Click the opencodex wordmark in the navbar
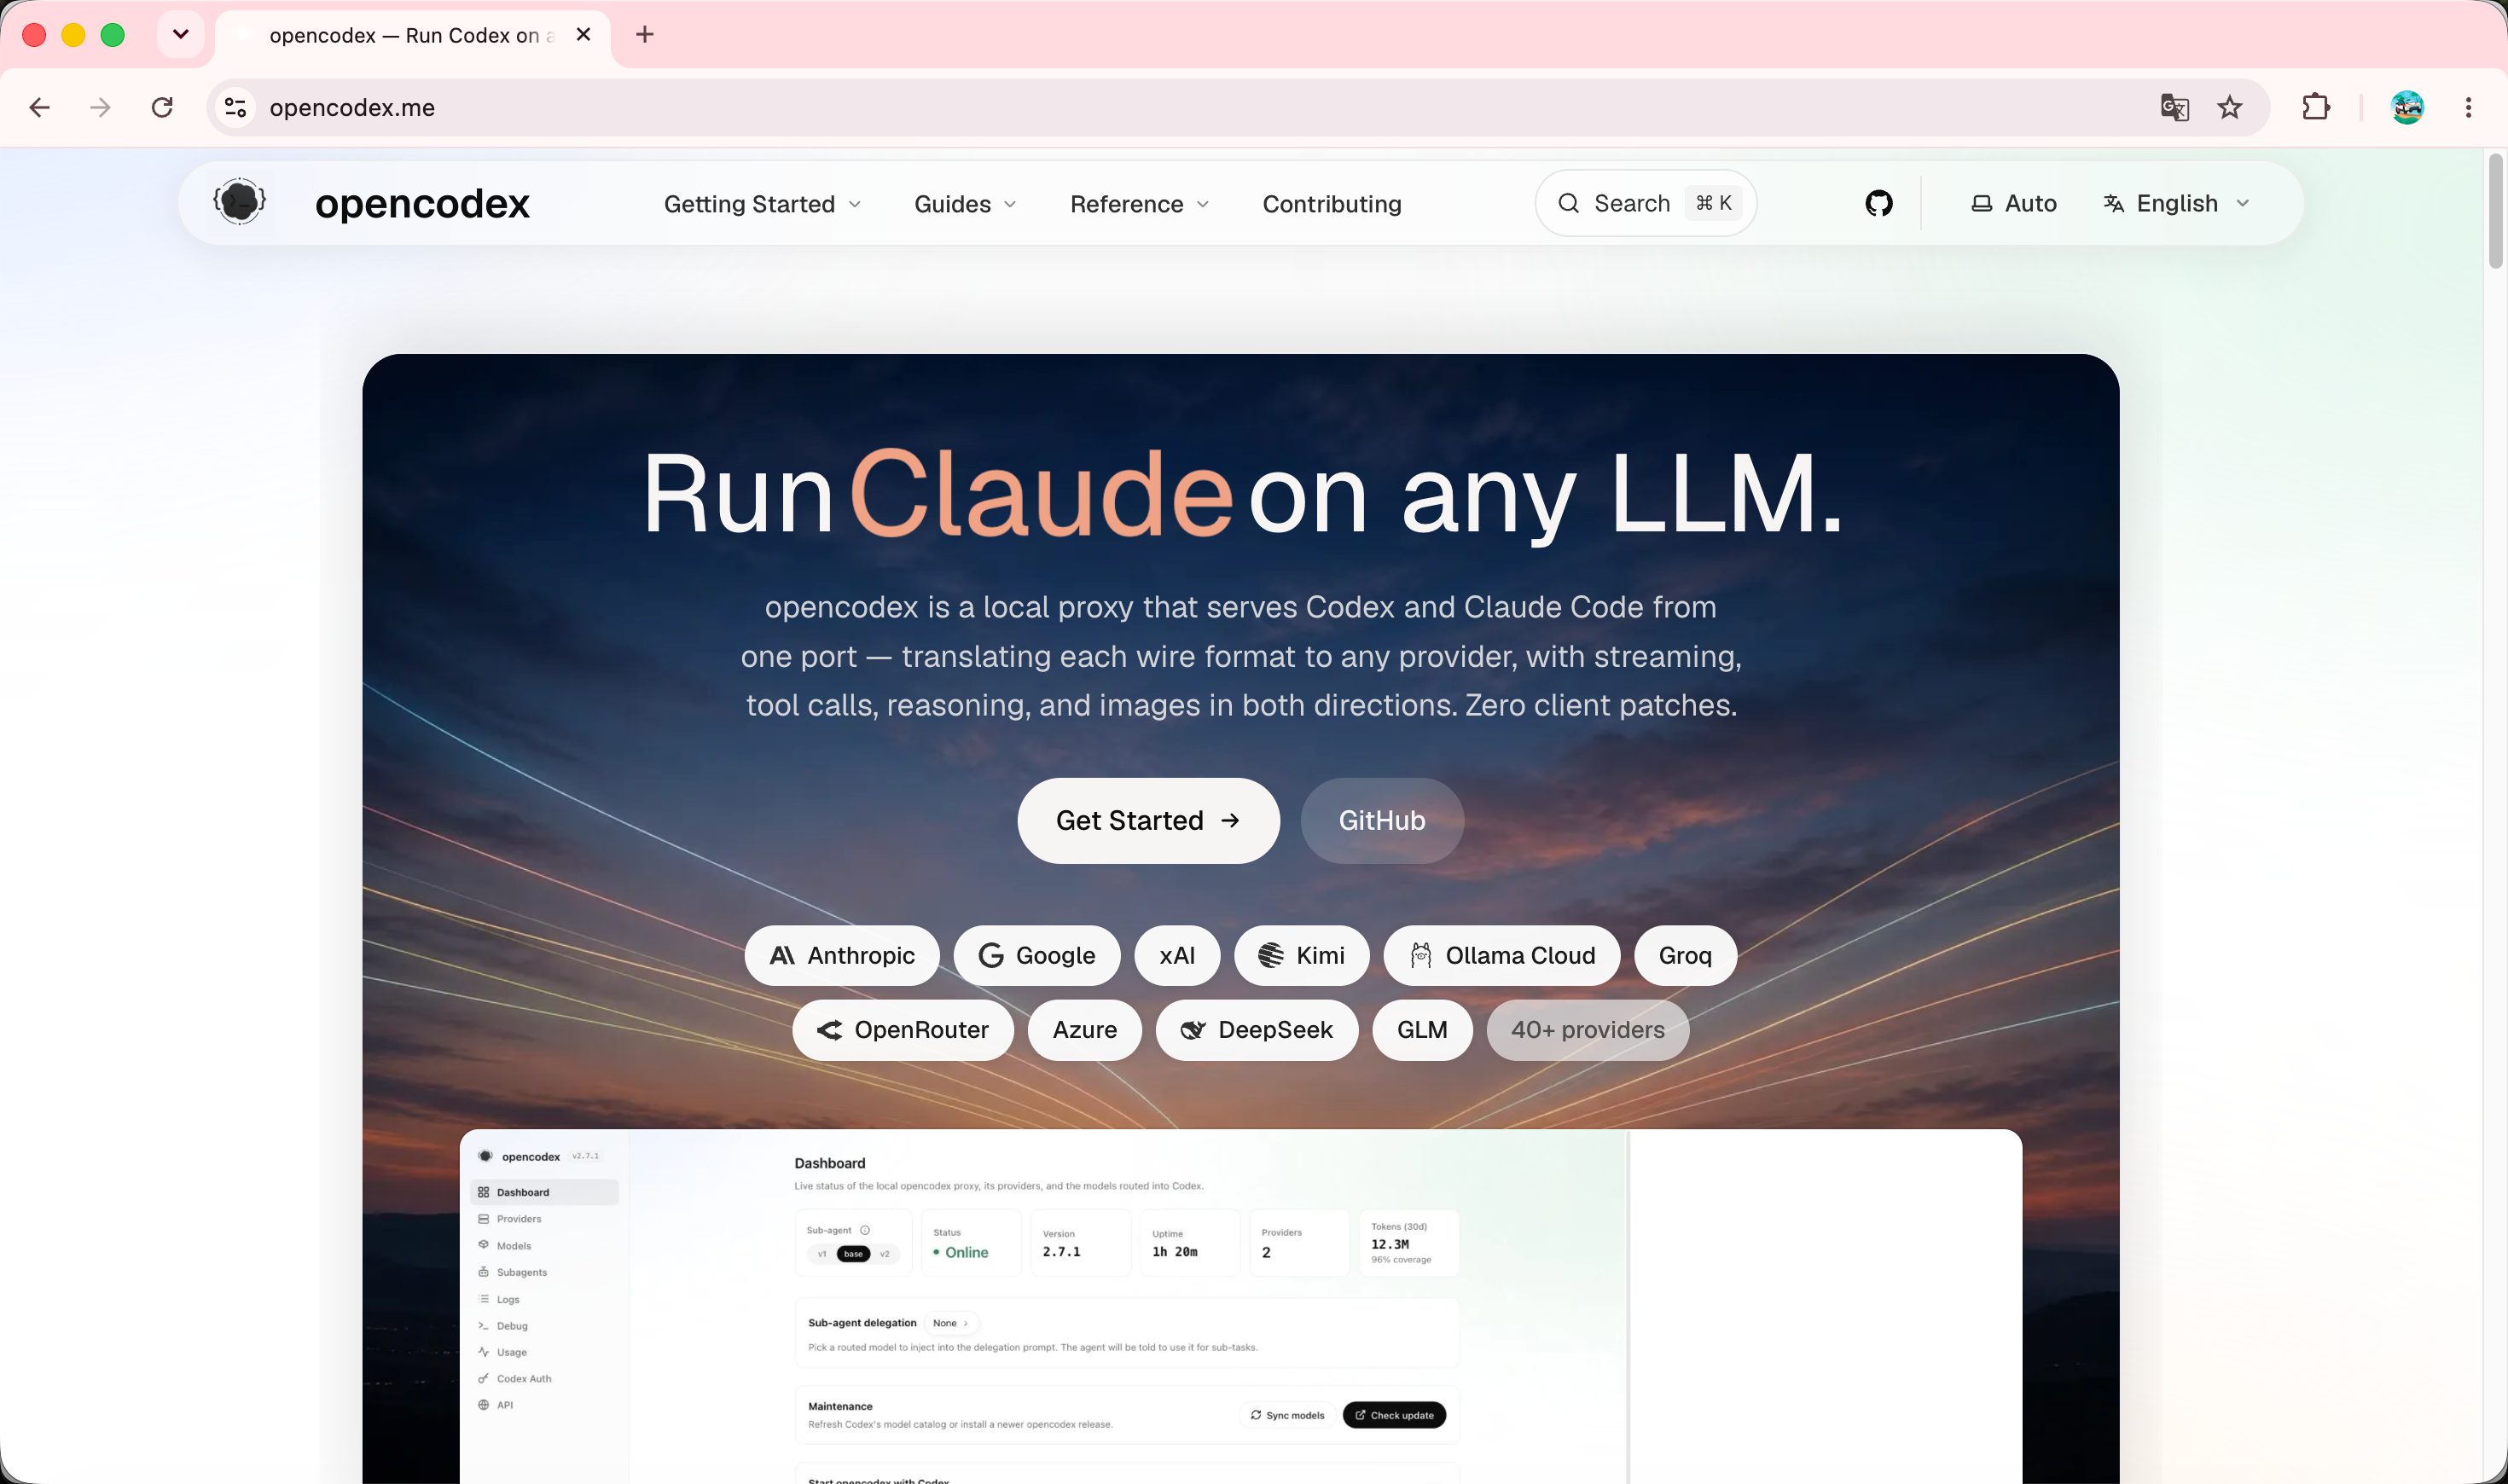This screenshot has width=2508, height=1484. [x=422, y=204]
